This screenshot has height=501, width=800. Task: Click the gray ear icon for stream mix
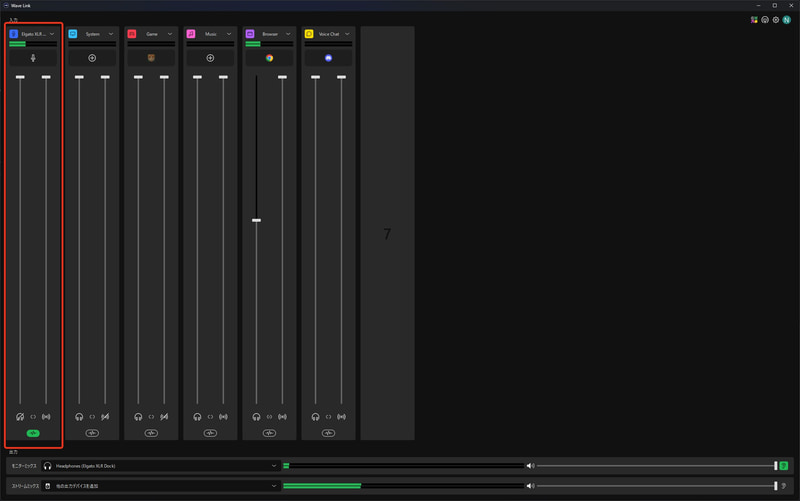pos(784,486)
